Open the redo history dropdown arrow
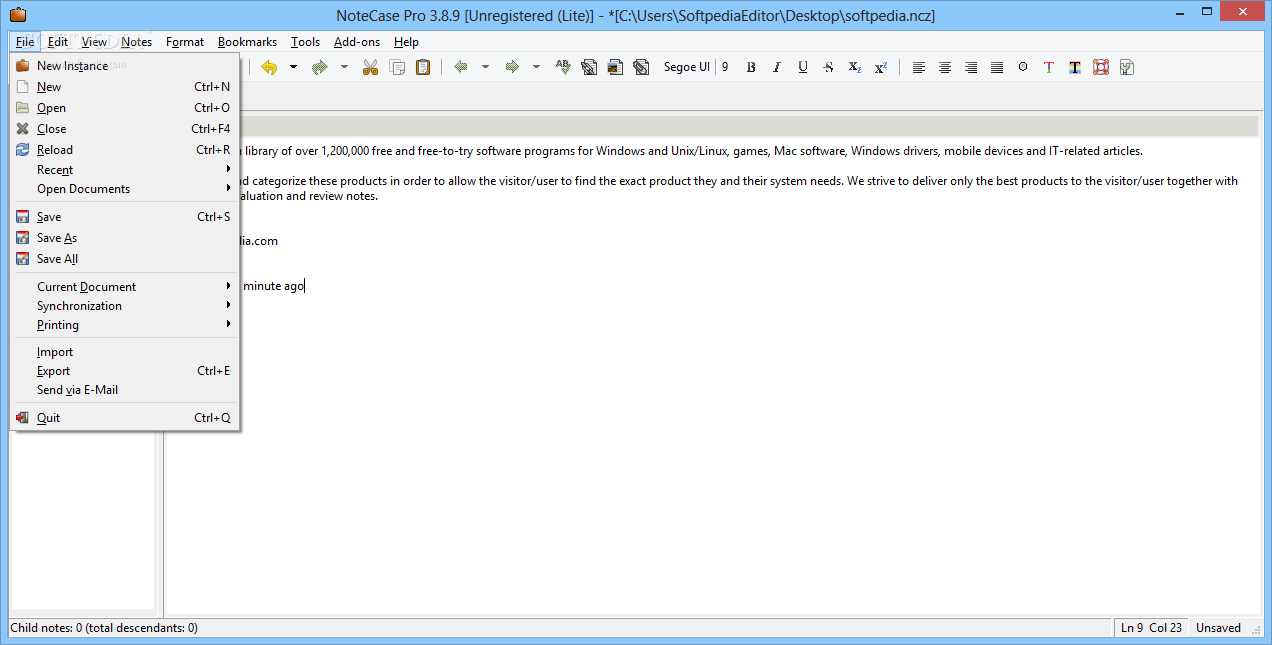 tap(345, 67)
